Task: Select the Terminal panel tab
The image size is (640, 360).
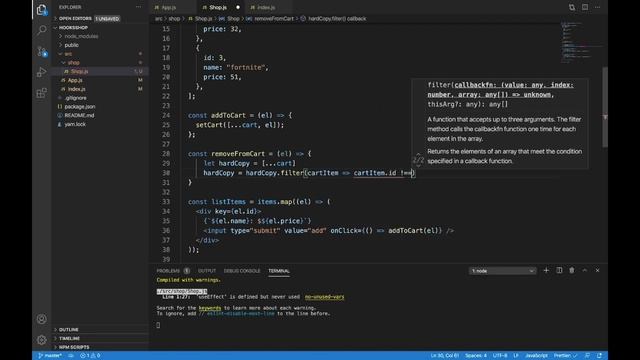Action: tap(279, 271)
